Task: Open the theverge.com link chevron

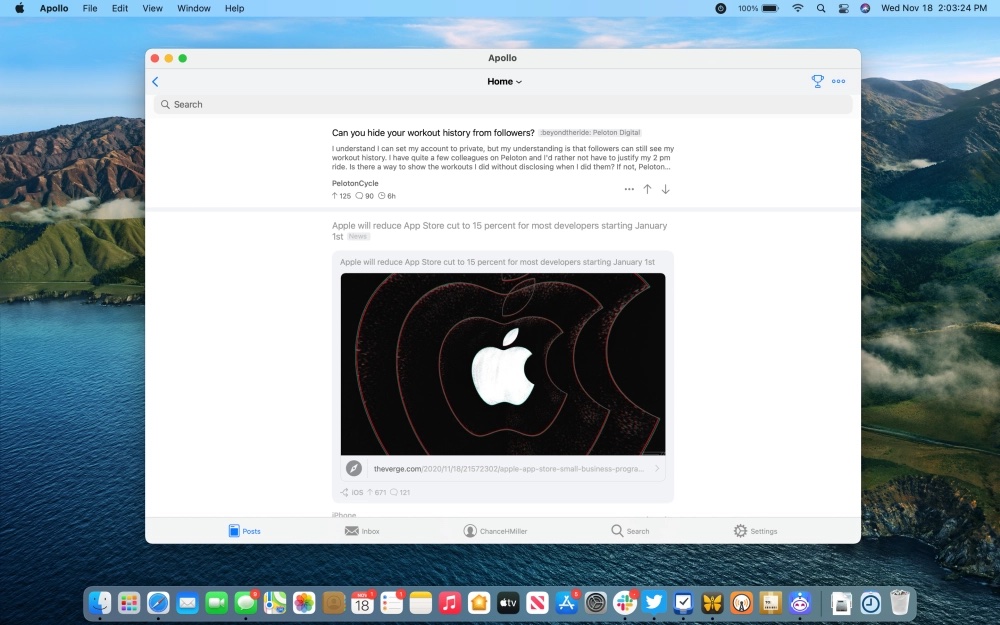Action: (657, 469)
